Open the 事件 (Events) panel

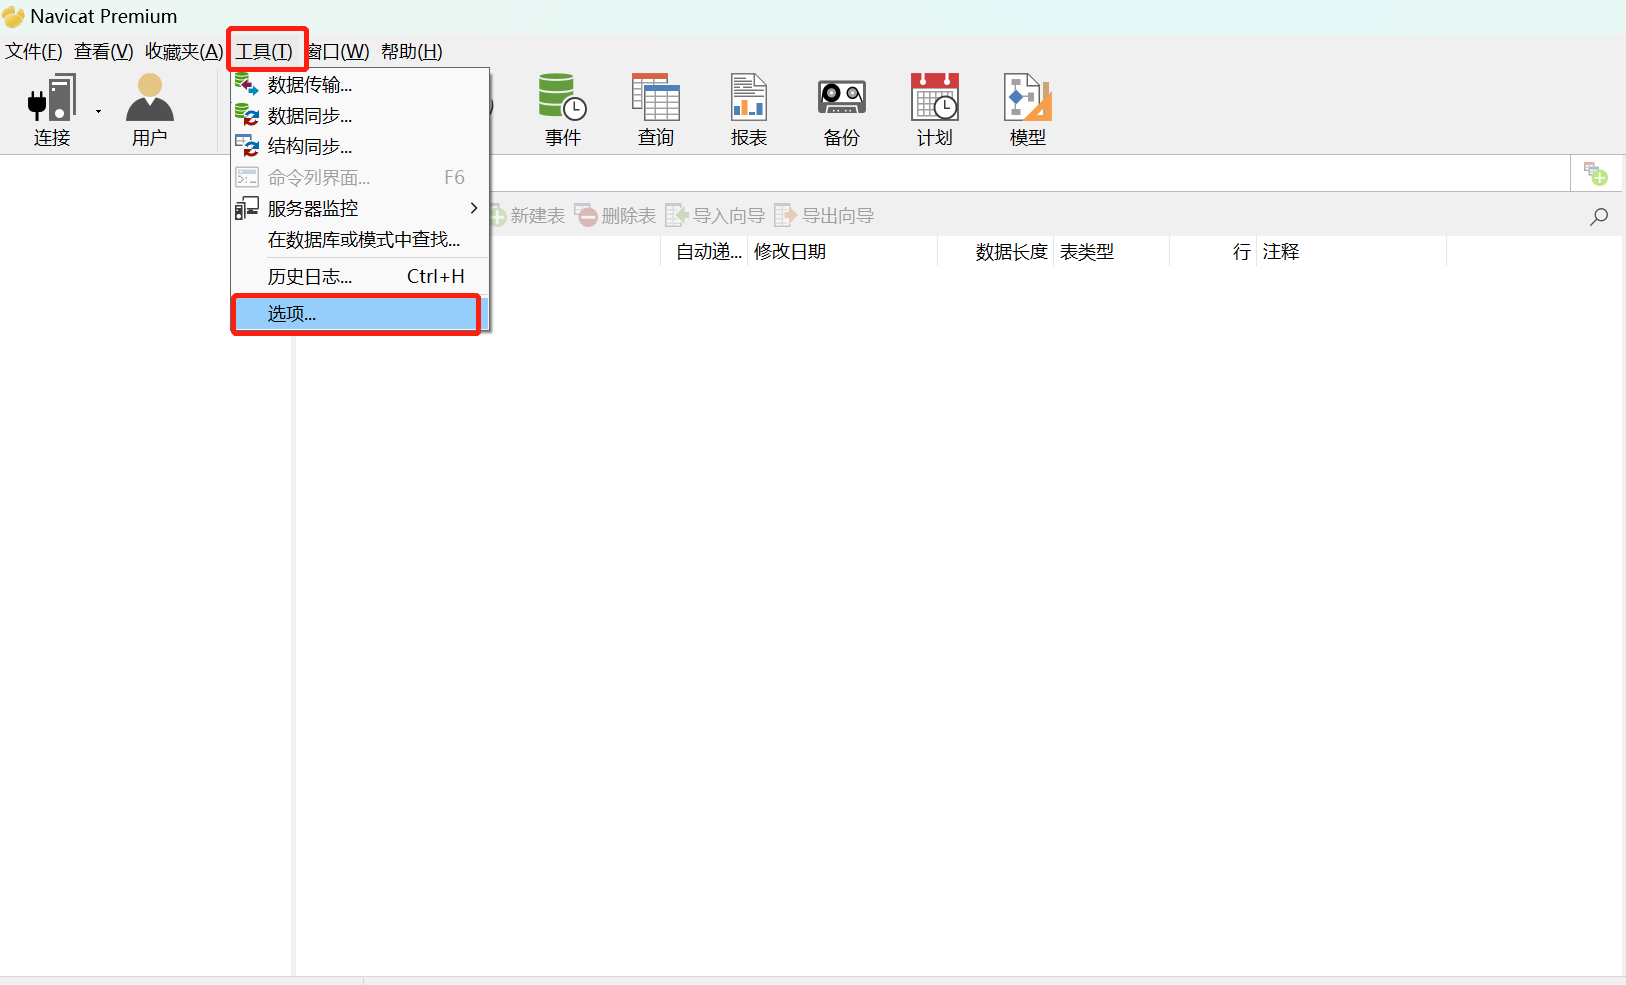click(562, 108)
